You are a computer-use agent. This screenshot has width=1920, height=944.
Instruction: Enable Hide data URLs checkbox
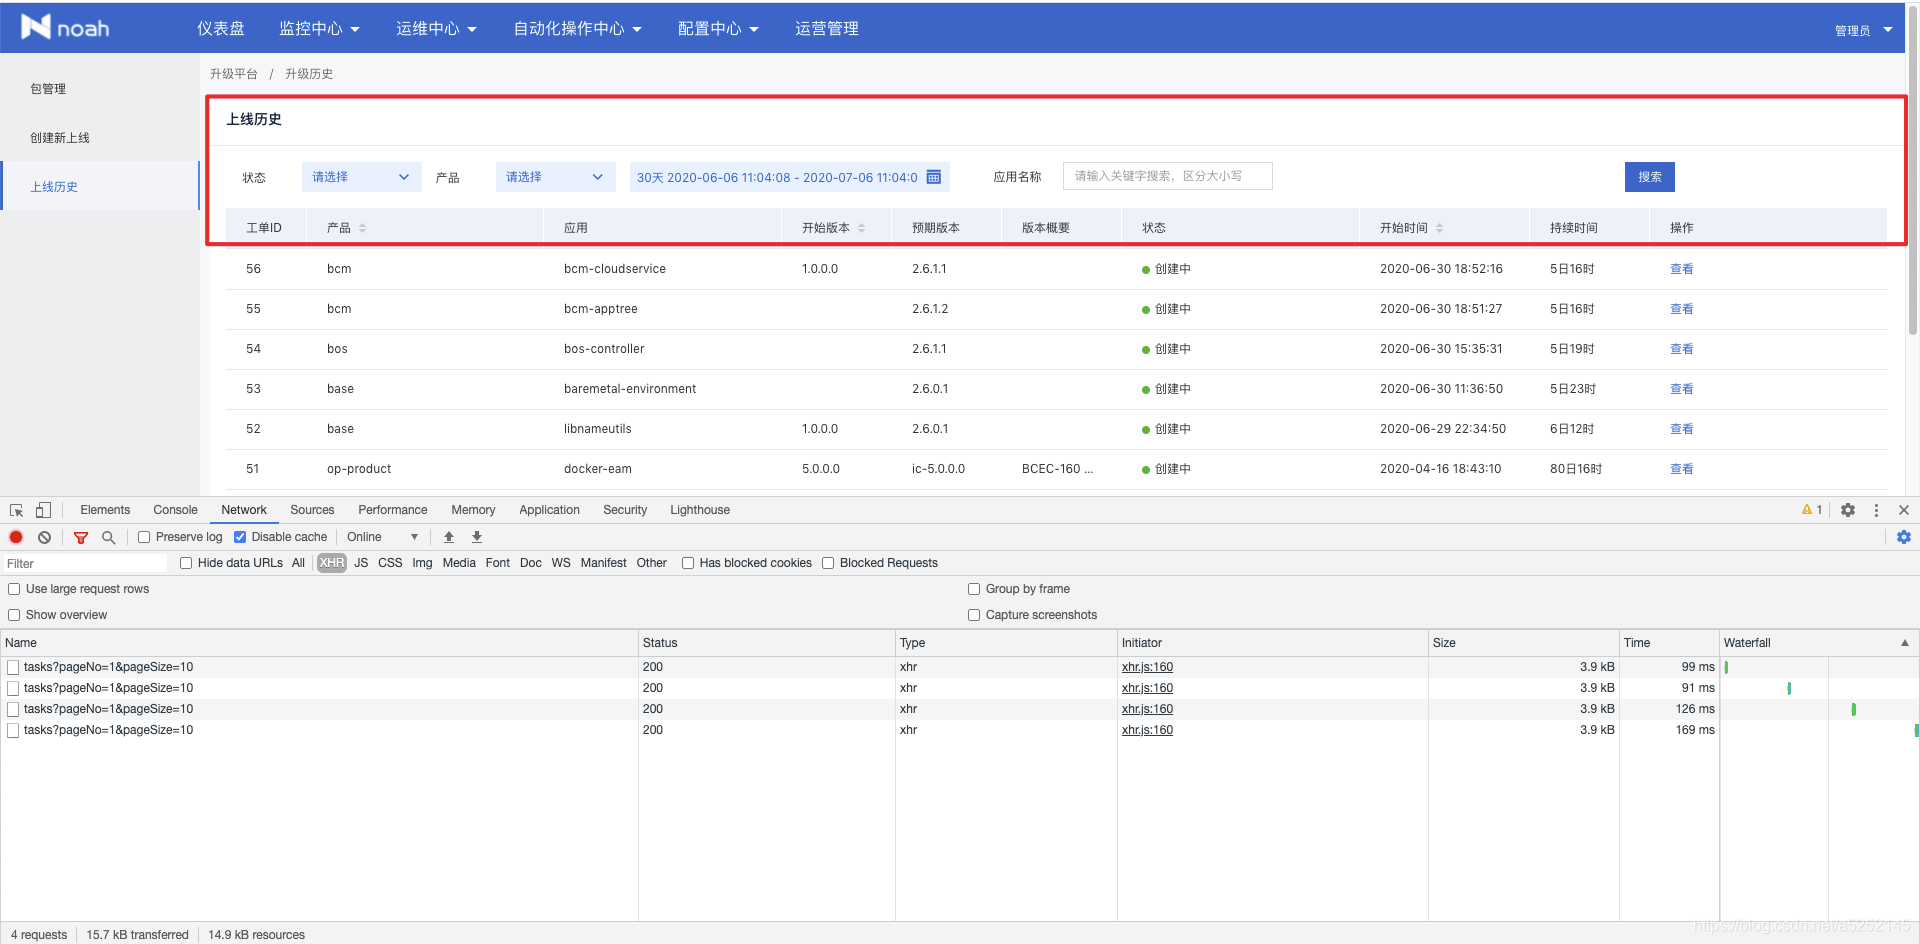tap(186, 563)
